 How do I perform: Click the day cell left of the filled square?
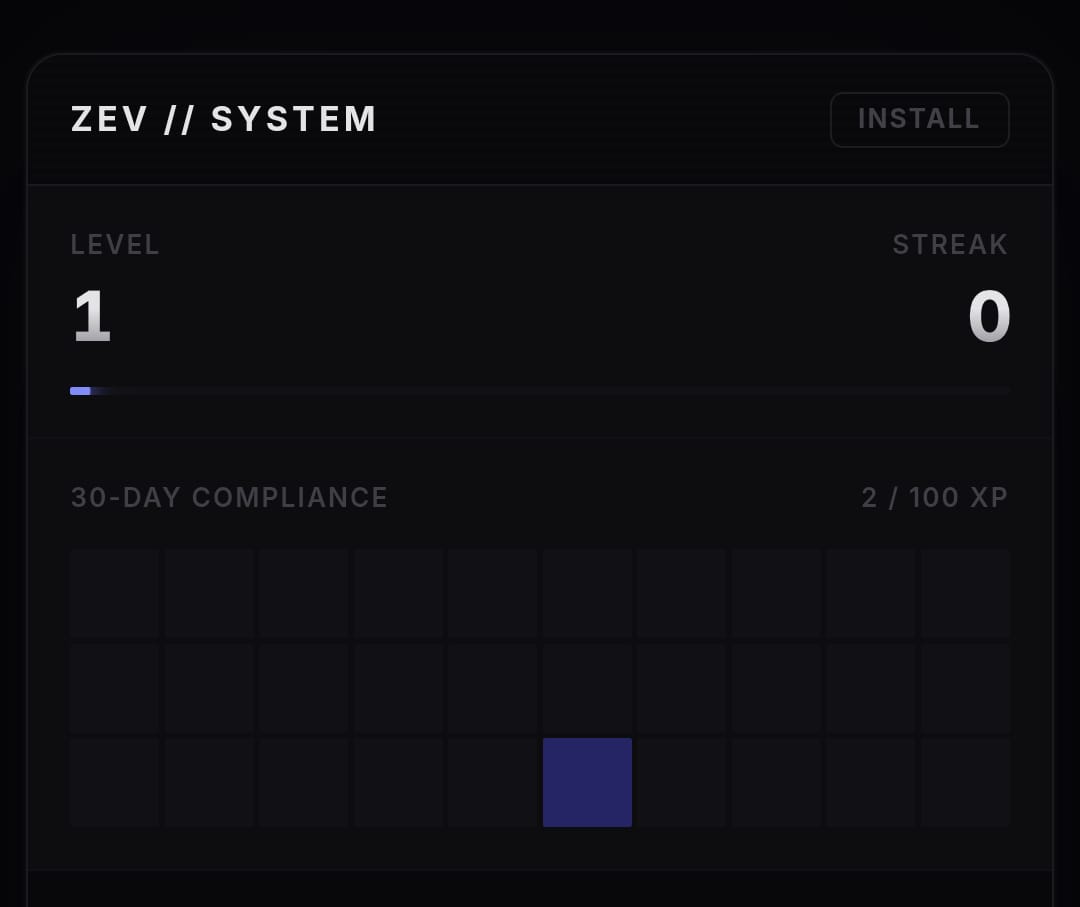492,782
